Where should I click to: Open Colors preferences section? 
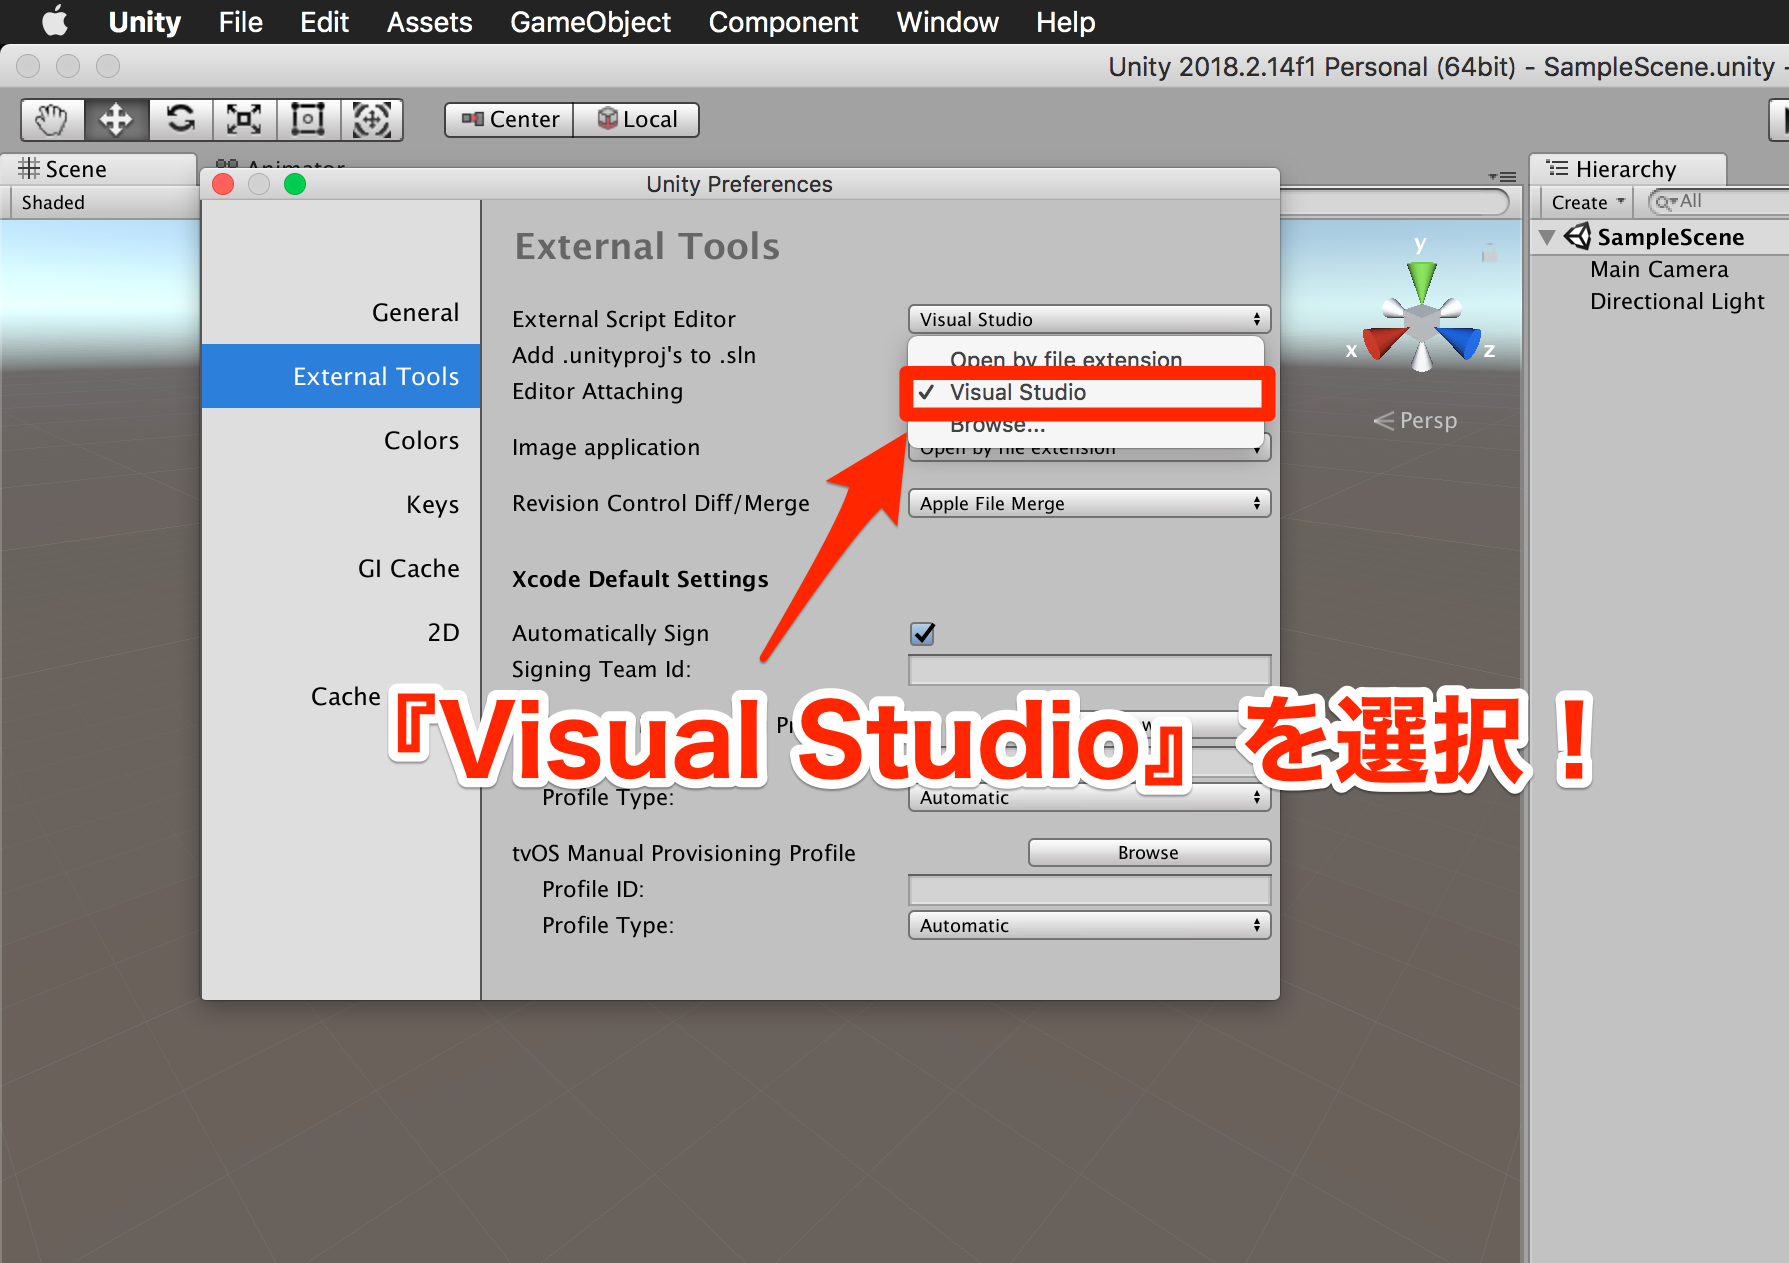tap(341, 441)
